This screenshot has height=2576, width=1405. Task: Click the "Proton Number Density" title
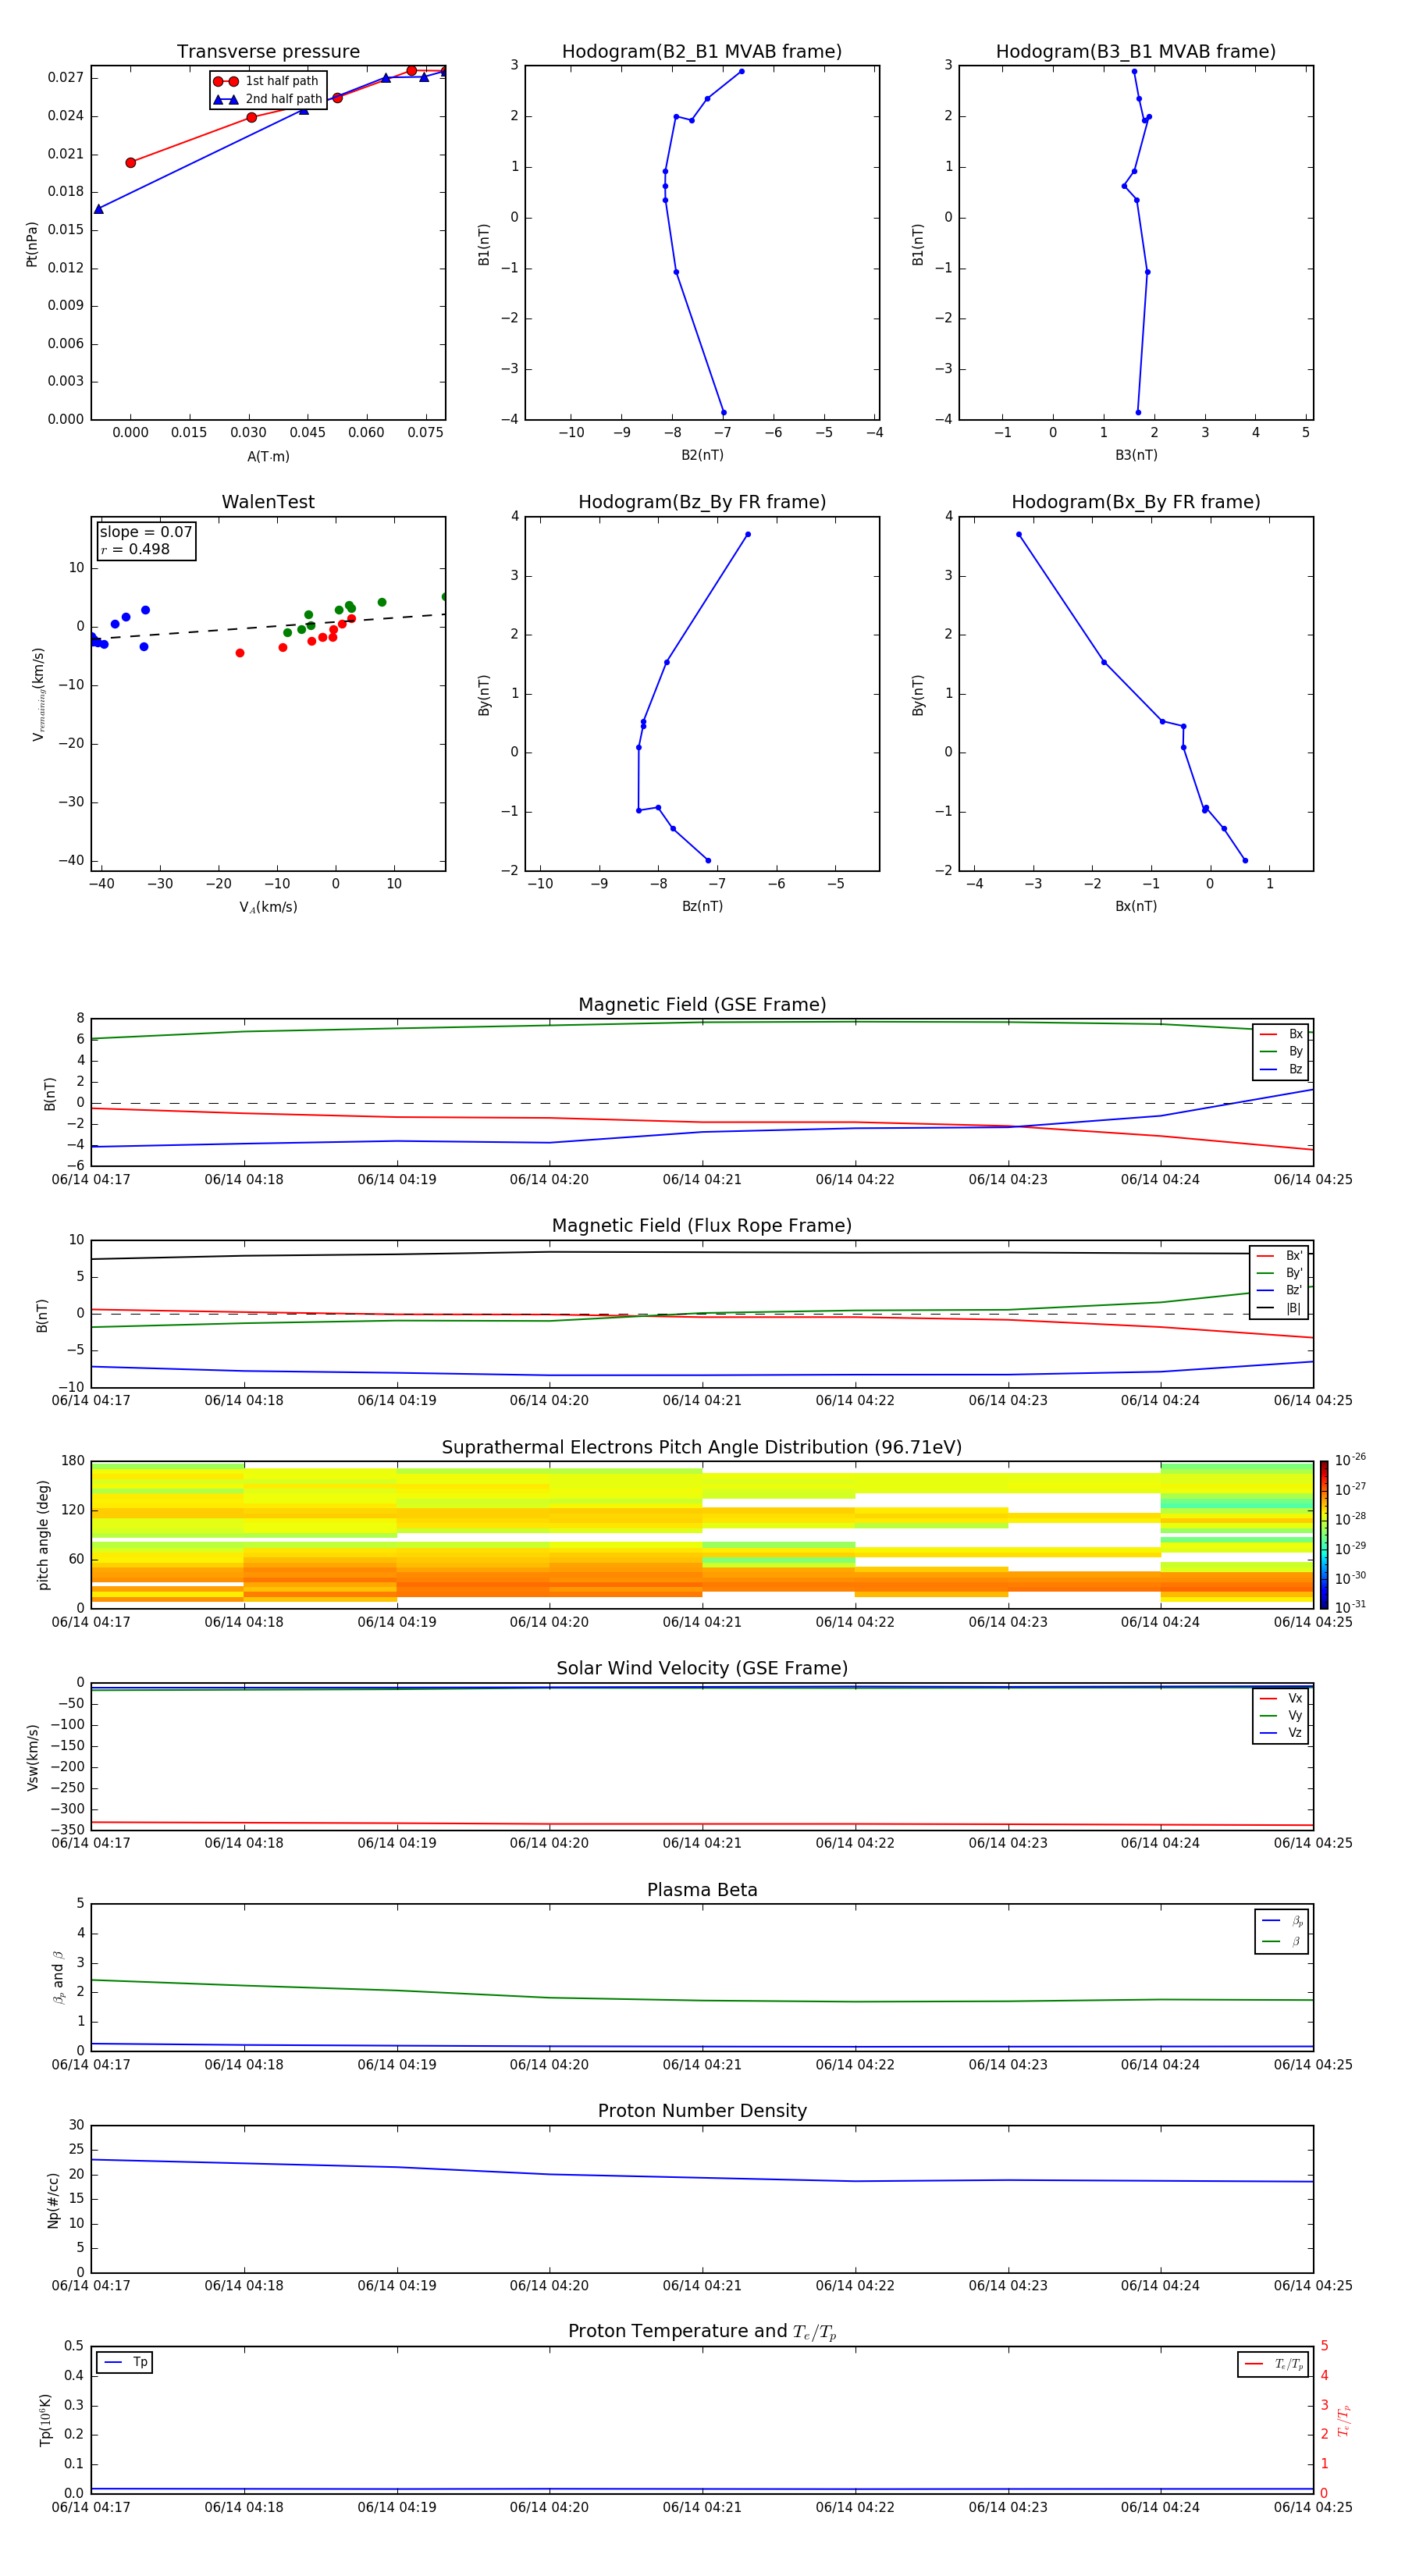702,2111
